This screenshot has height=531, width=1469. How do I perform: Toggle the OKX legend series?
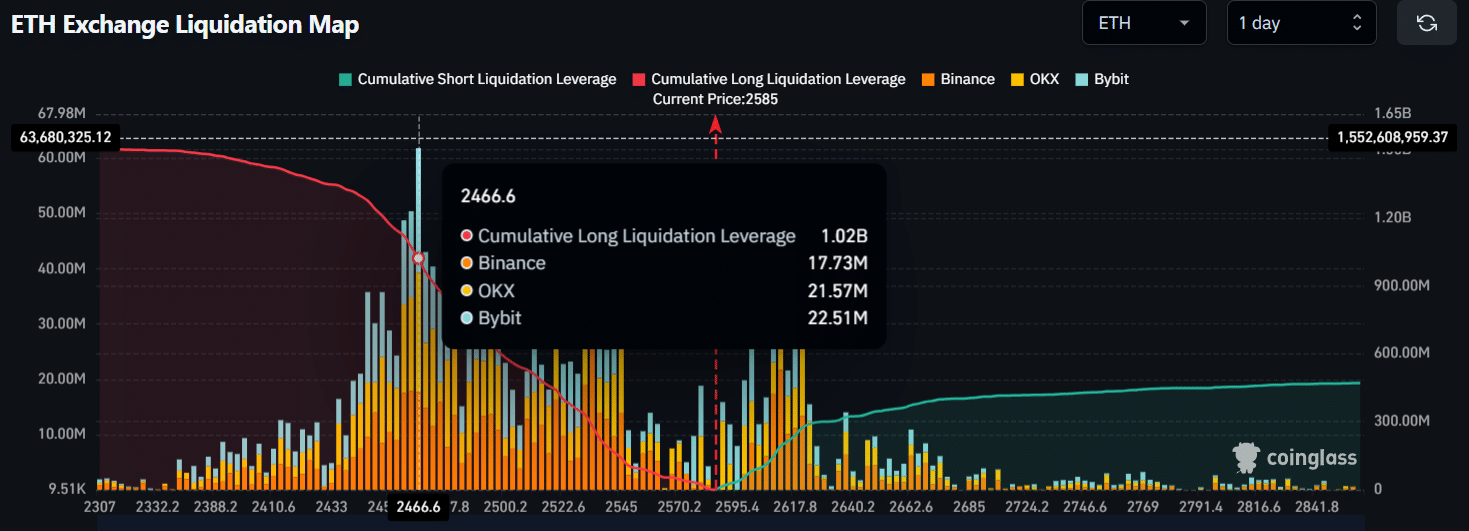1035,79
